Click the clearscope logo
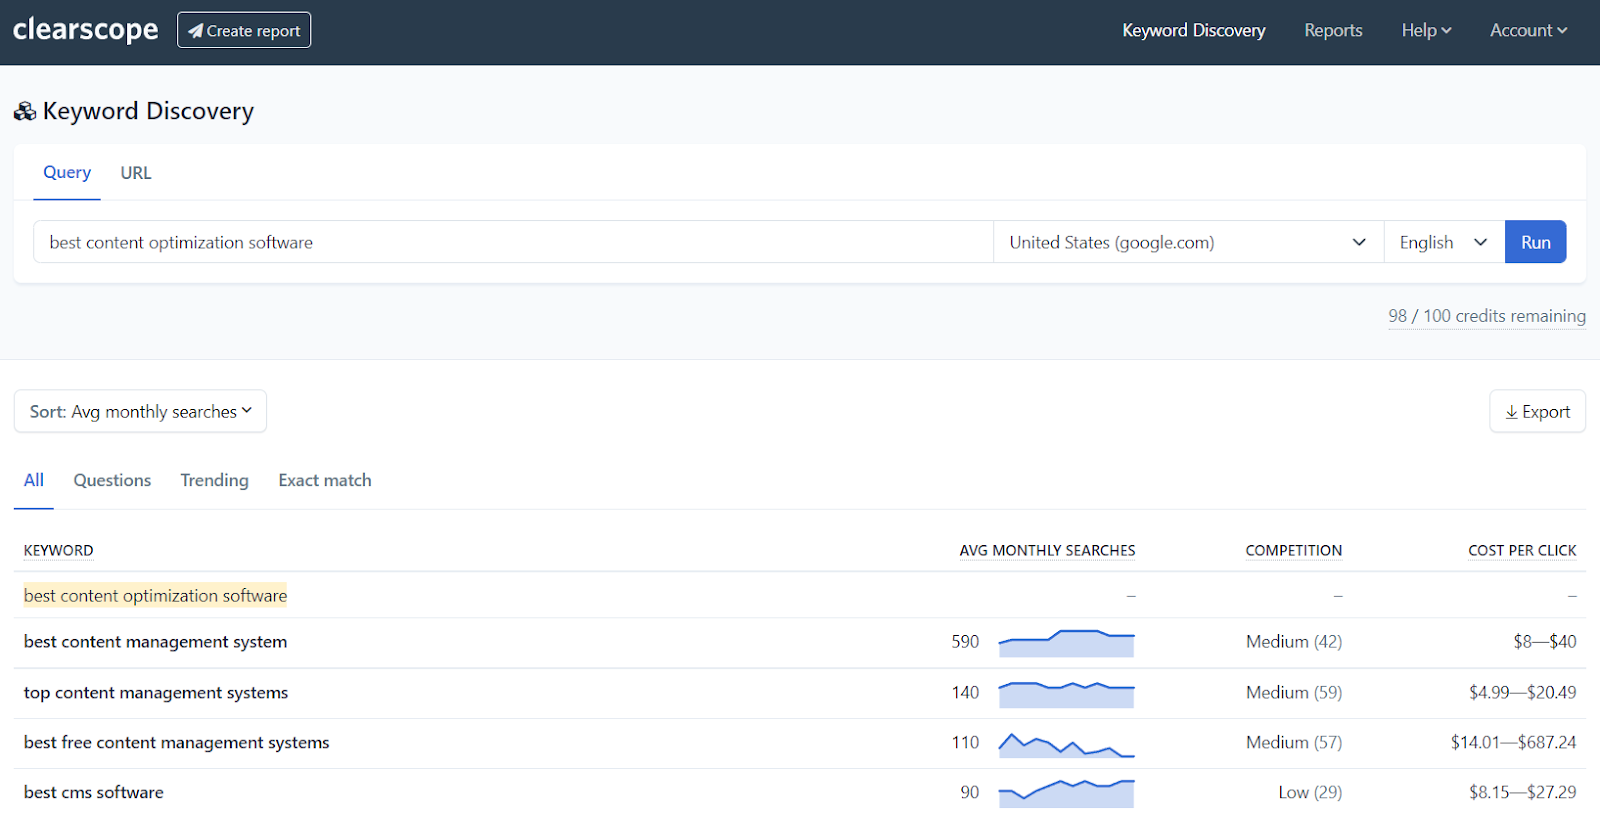Viewport: 1600px width, 813px height. click(x=86, y=30)
